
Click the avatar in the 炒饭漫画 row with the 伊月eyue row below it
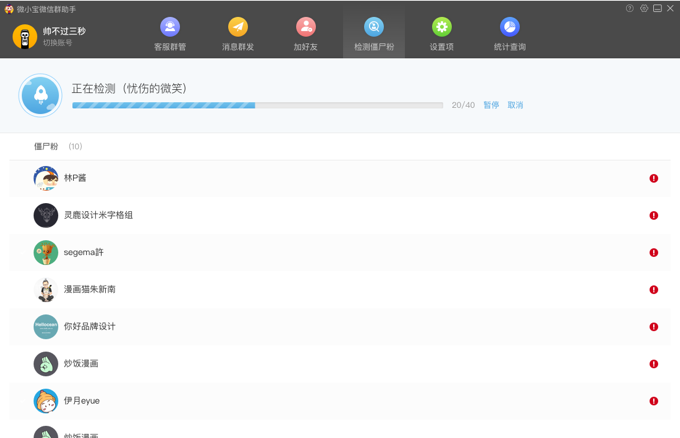tap(46, 364)
